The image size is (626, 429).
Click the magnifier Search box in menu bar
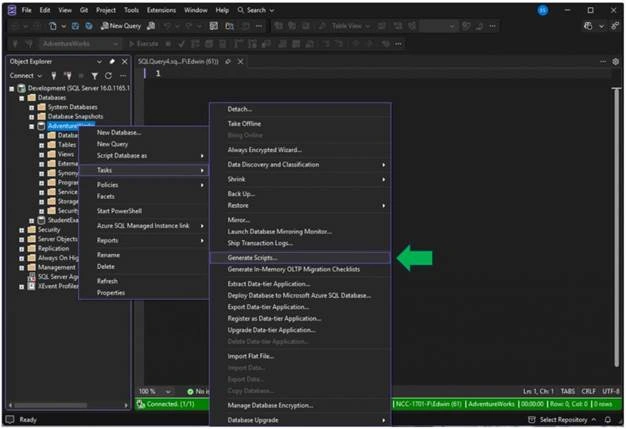256,10
